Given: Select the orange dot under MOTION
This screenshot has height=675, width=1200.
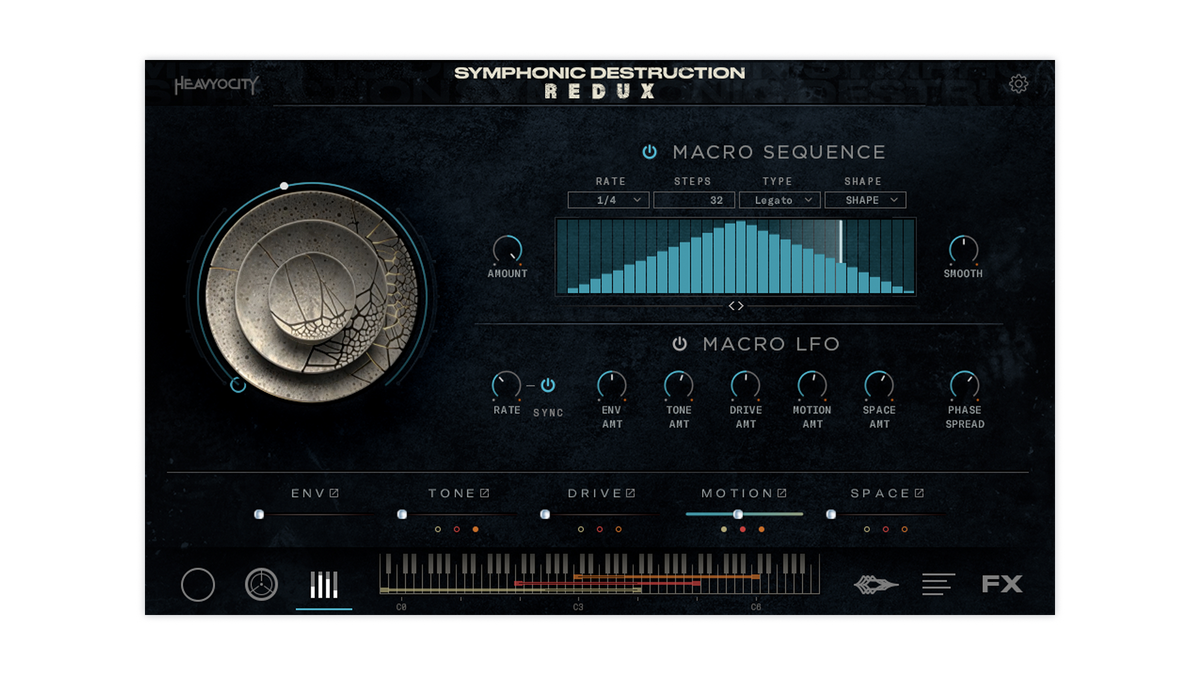Looking at the screenshot, I should pyautogui.click(x=761, y=529).
